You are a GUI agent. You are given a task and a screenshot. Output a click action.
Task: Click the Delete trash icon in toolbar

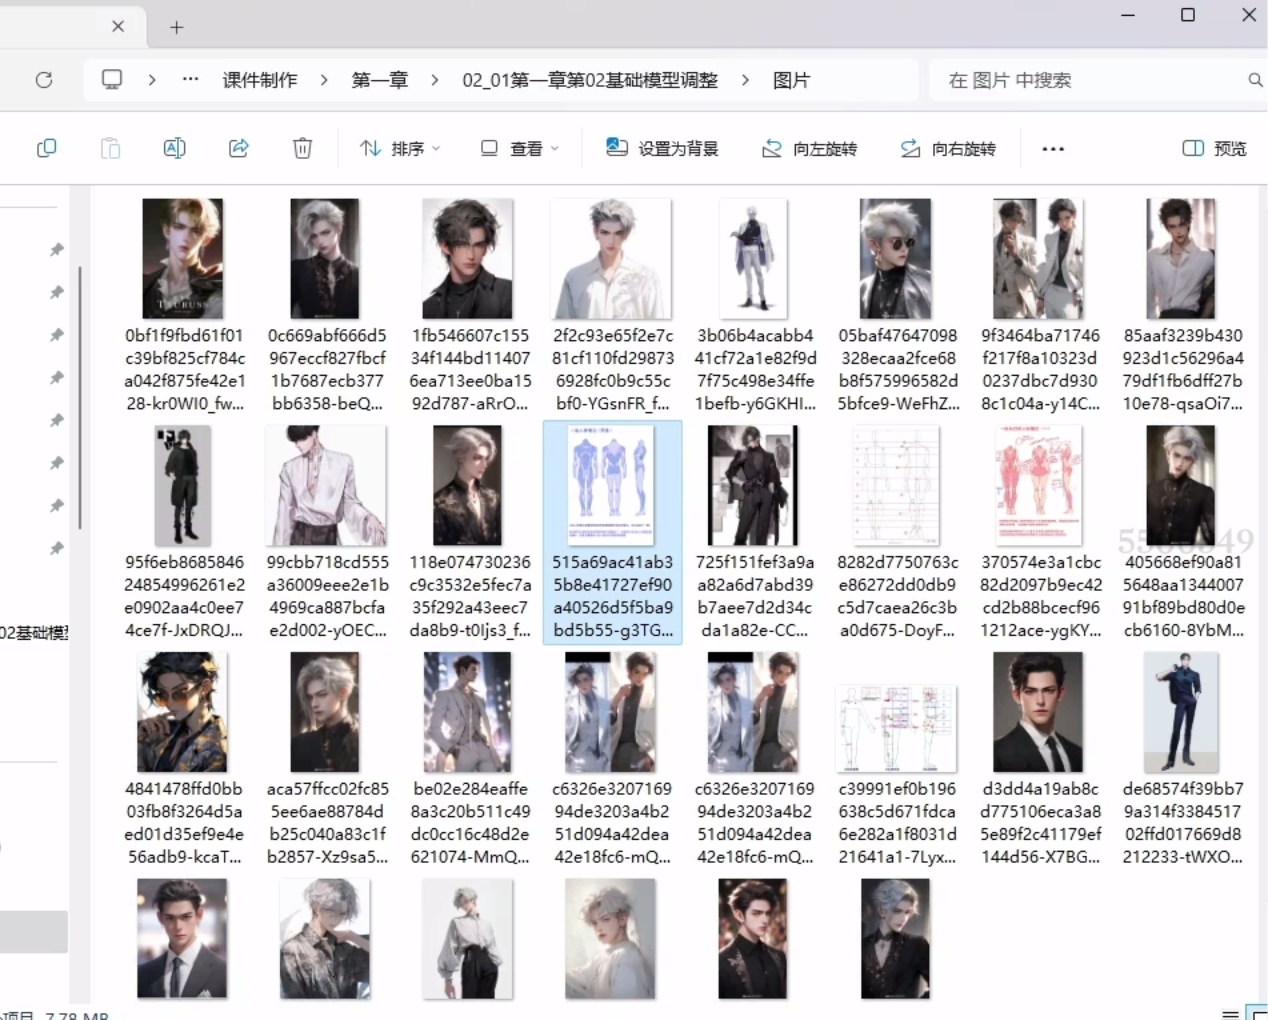(x=302, y=149)
